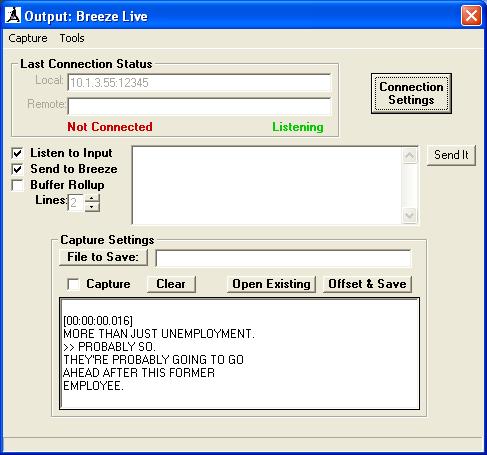The width and height of the screenshot is (487, 455).
Task: Click the line AHEAD AFTER THIS FORMER
Action: coord(139,373)
